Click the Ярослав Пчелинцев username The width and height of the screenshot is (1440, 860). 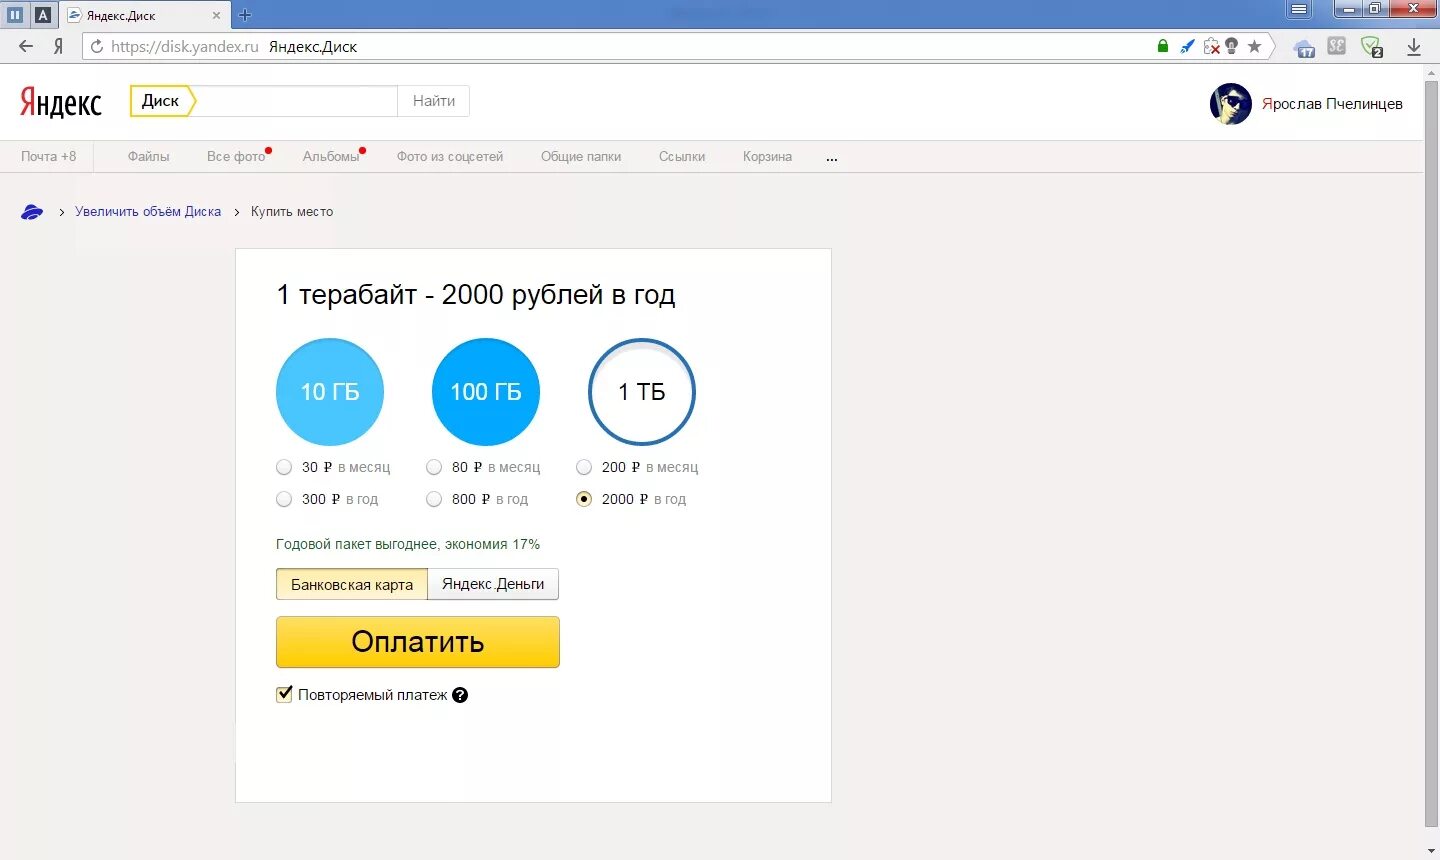pyautogui.click(x=1332, y=104)
